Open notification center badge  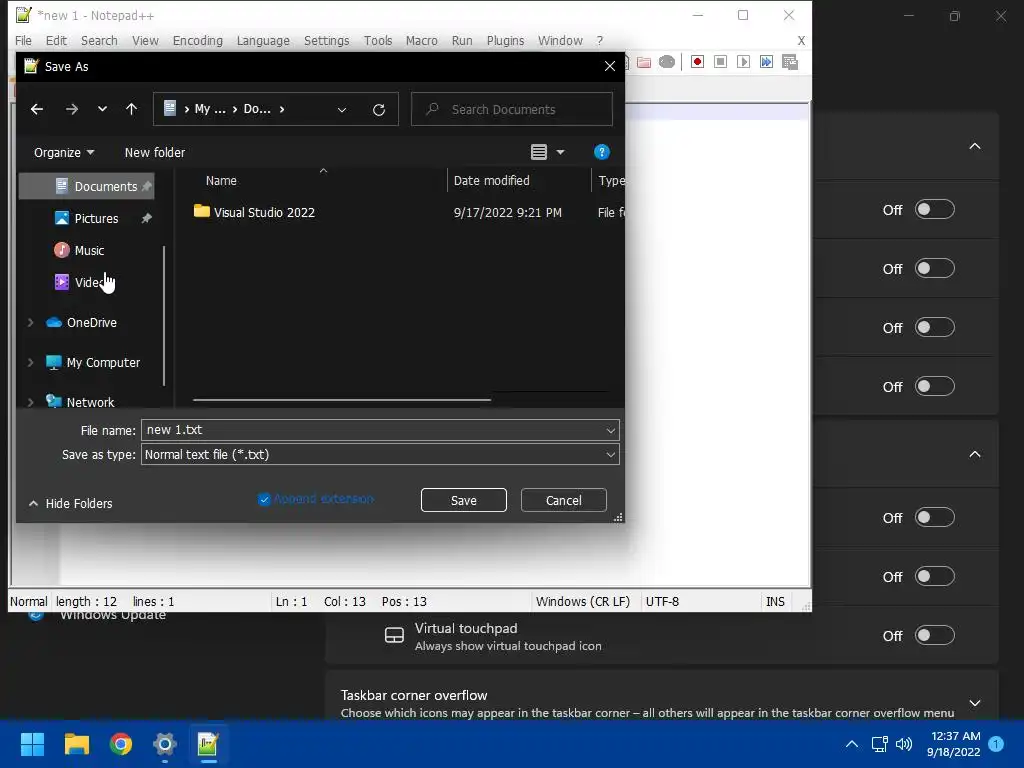(996, 744)
